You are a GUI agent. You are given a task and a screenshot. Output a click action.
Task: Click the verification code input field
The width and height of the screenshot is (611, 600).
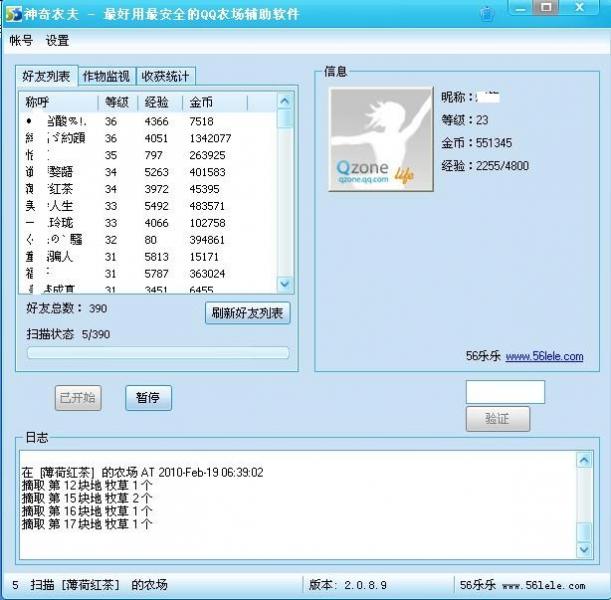(x=505, y=392)
